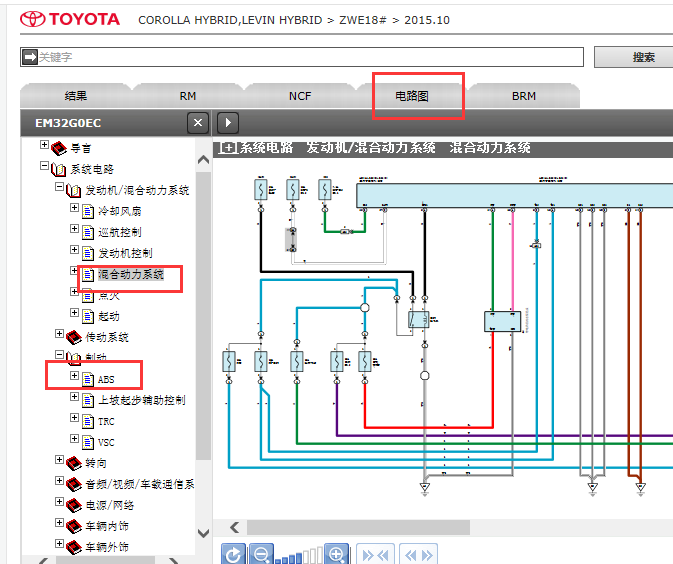The height and width of the screenshot is (564, 673).
Task: Close the EM32G0EC panel with X
Action: click(198, 123)
